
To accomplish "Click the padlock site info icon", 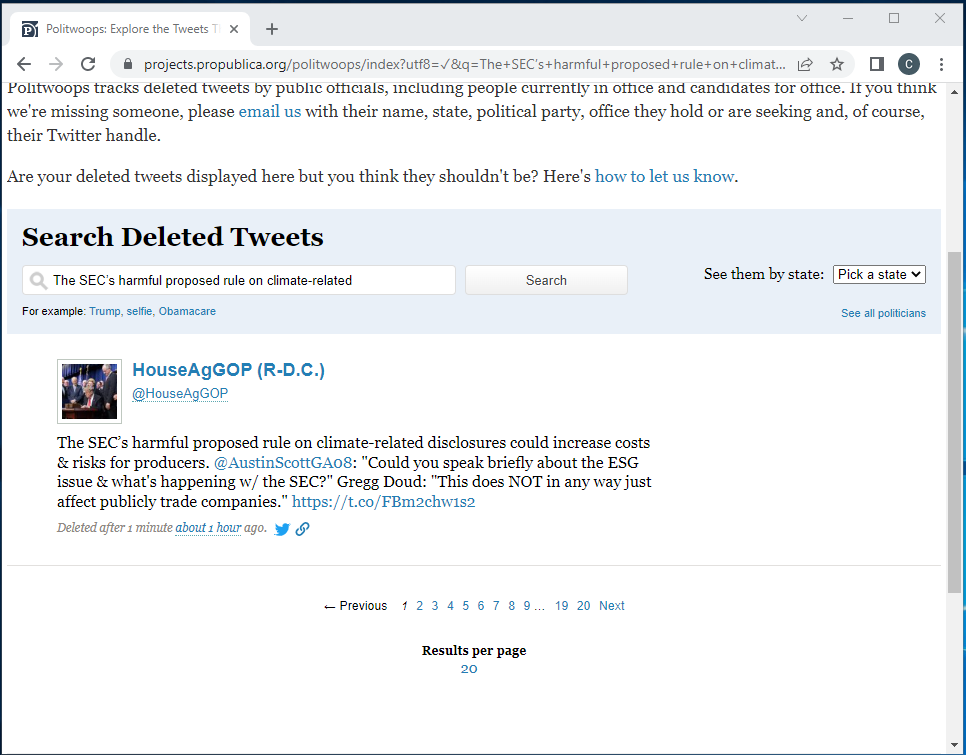I will point(128,64).
